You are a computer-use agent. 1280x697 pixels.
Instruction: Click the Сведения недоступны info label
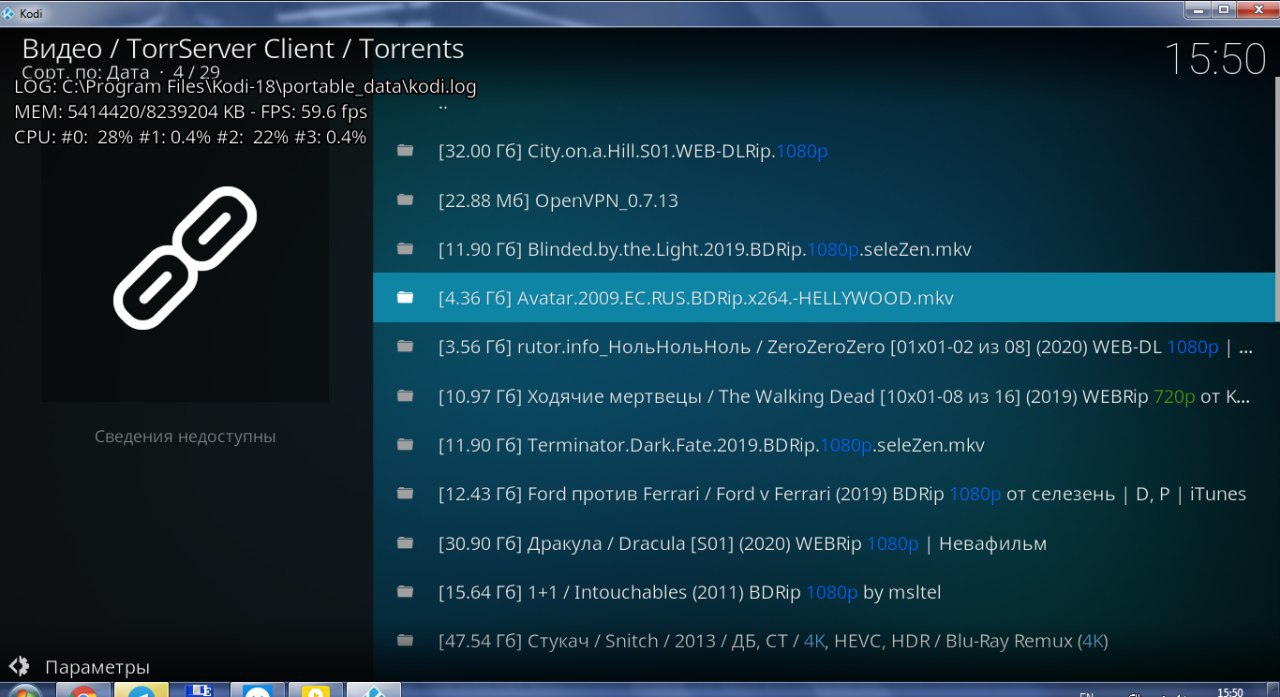pyautogui.click(x=185, y=437)
